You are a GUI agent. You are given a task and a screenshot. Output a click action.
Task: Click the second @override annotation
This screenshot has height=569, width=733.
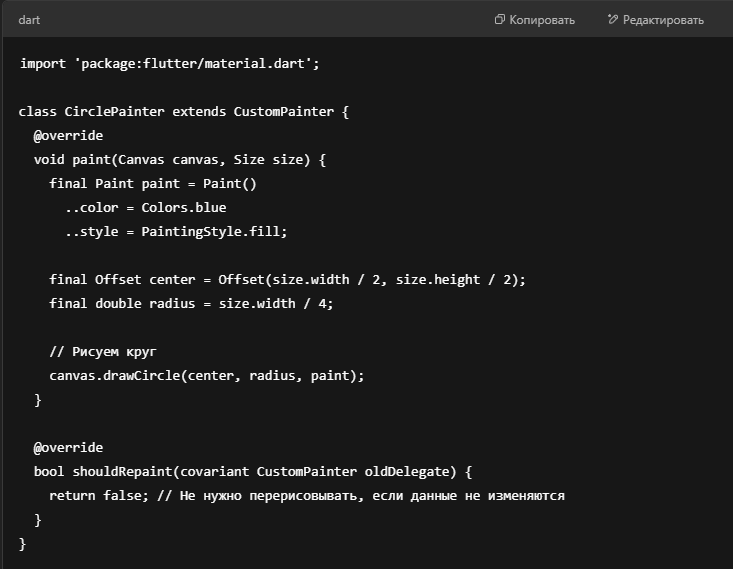point(68,447)
